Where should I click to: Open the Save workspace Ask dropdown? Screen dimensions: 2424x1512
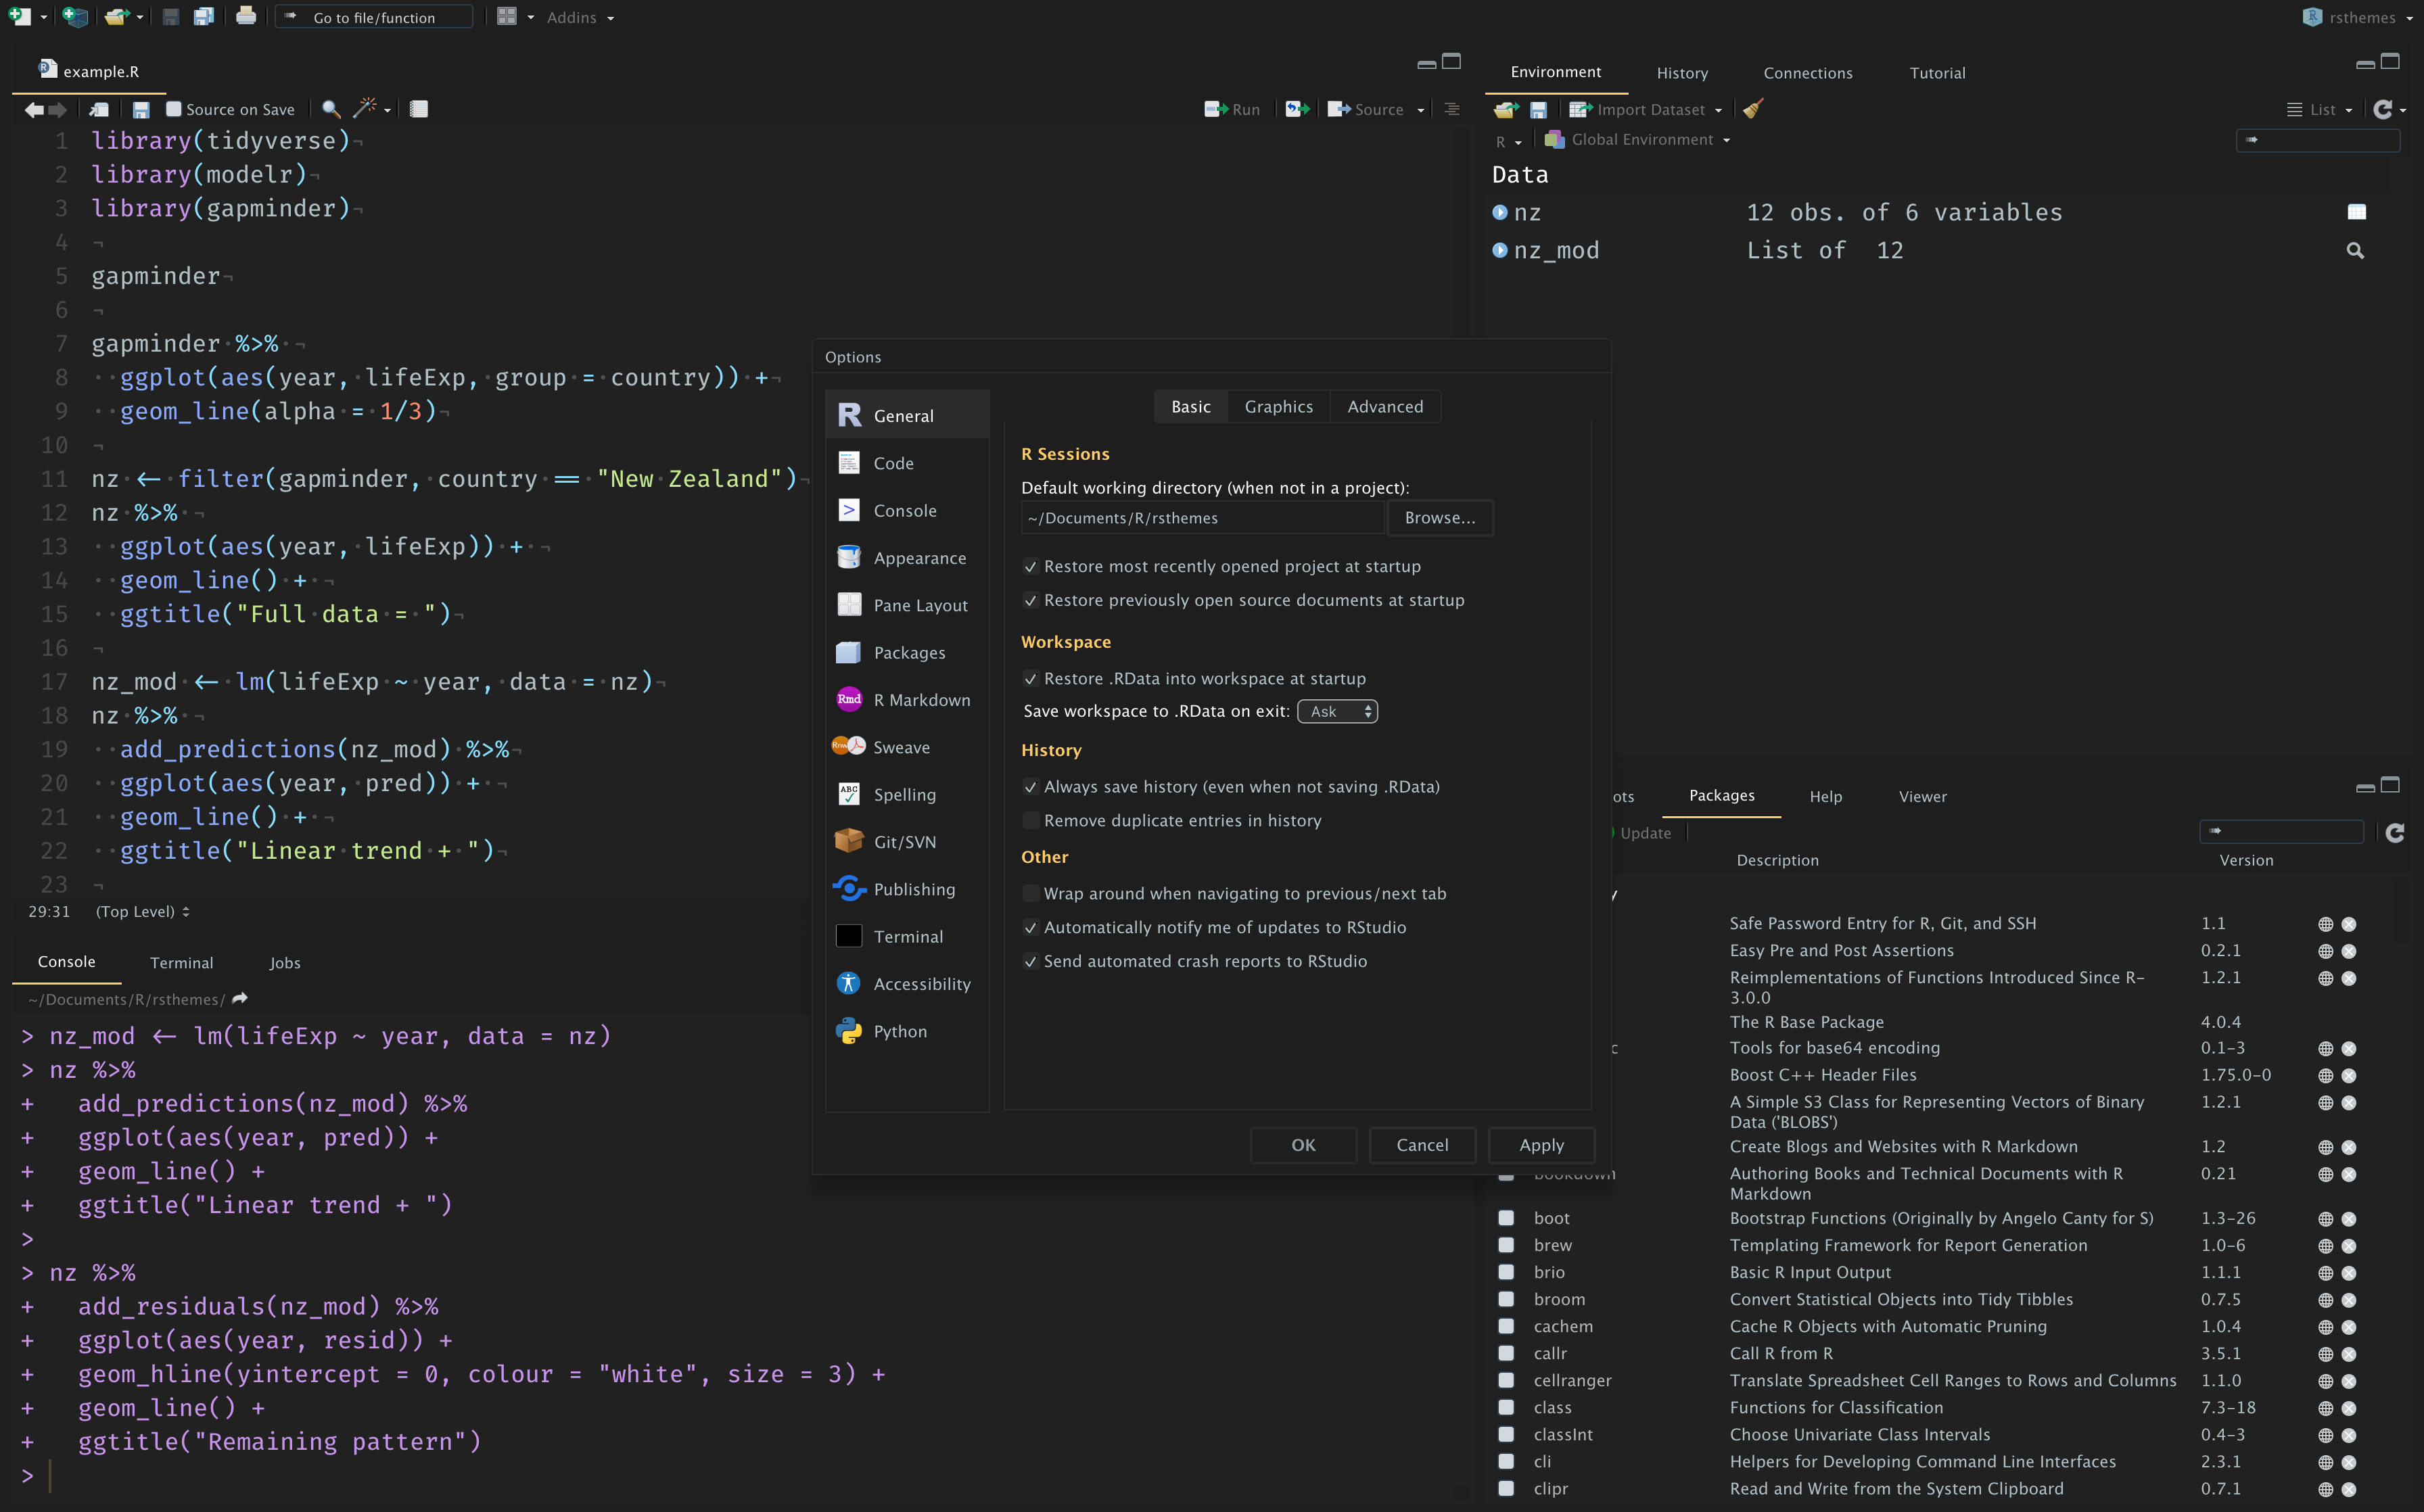click(1337, 711)
